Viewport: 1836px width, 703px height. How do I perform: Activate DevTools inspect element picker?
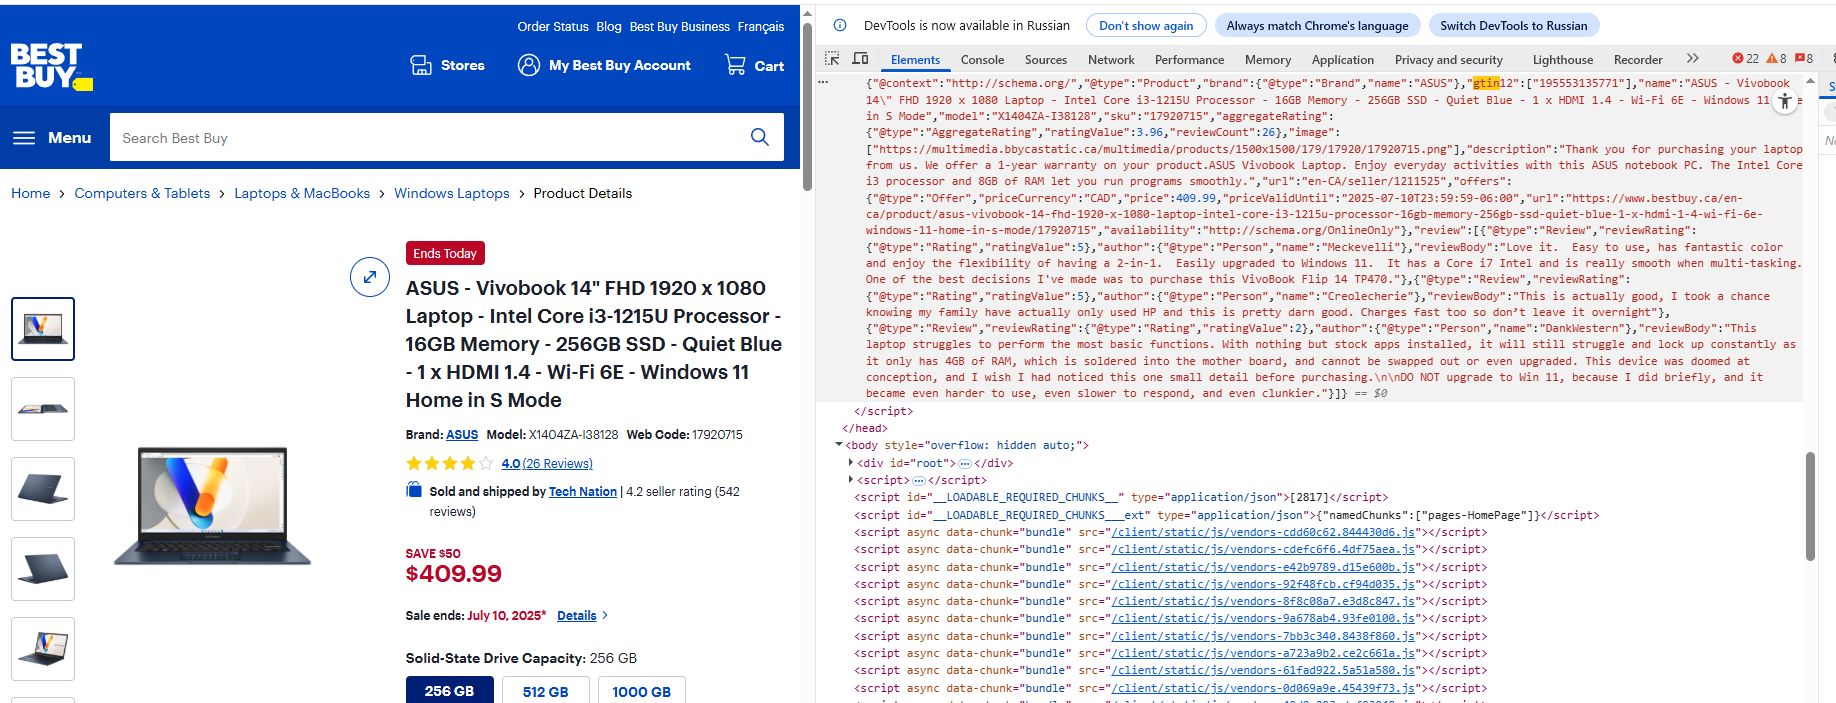click(x=832, y=59)
